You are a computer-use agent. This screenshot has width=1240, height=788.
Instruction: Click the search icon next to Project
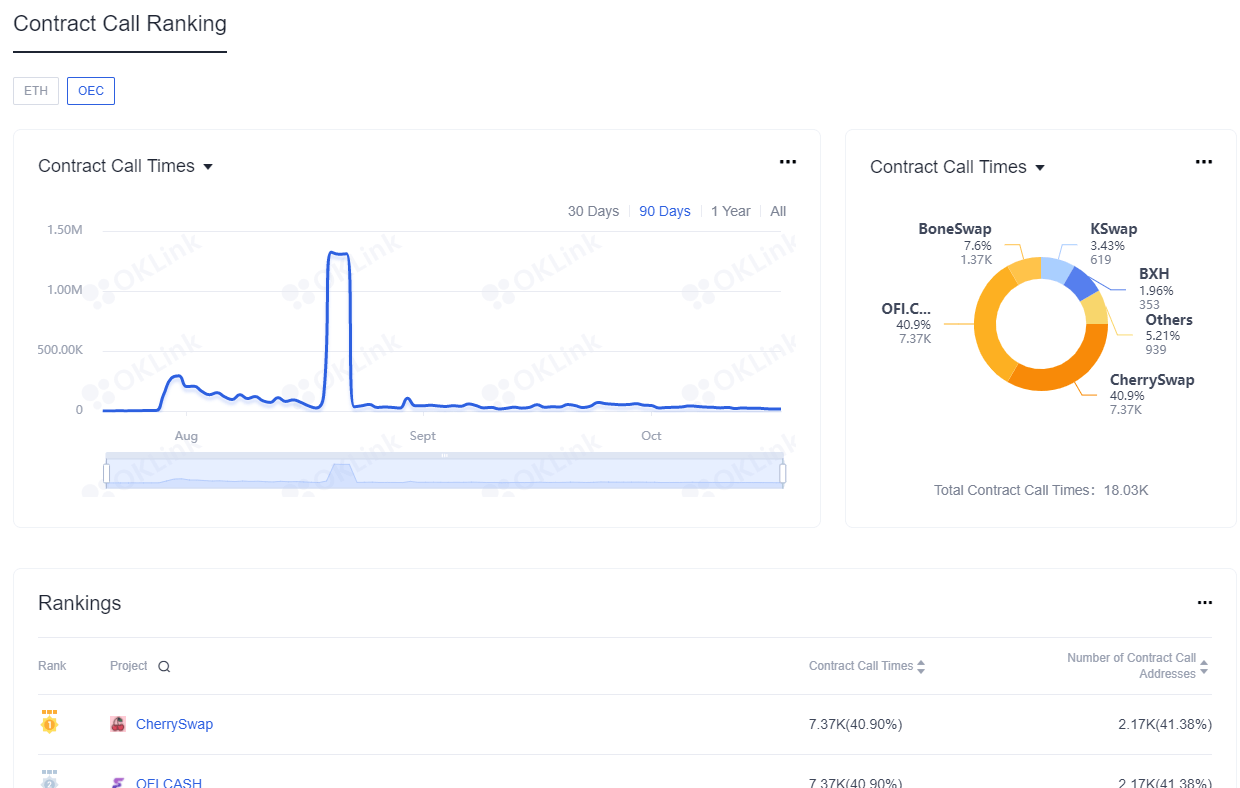(164, 667)
